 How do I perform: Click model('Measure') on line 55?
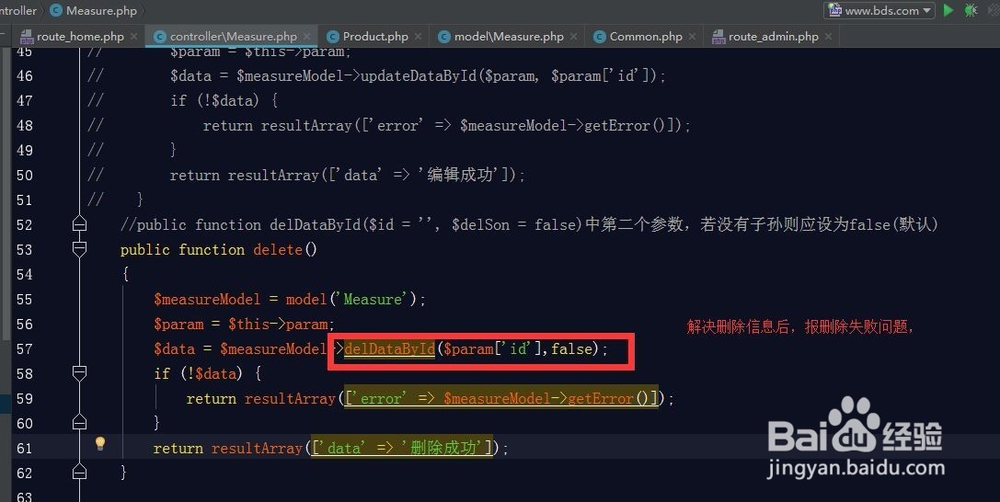(351, 299)
